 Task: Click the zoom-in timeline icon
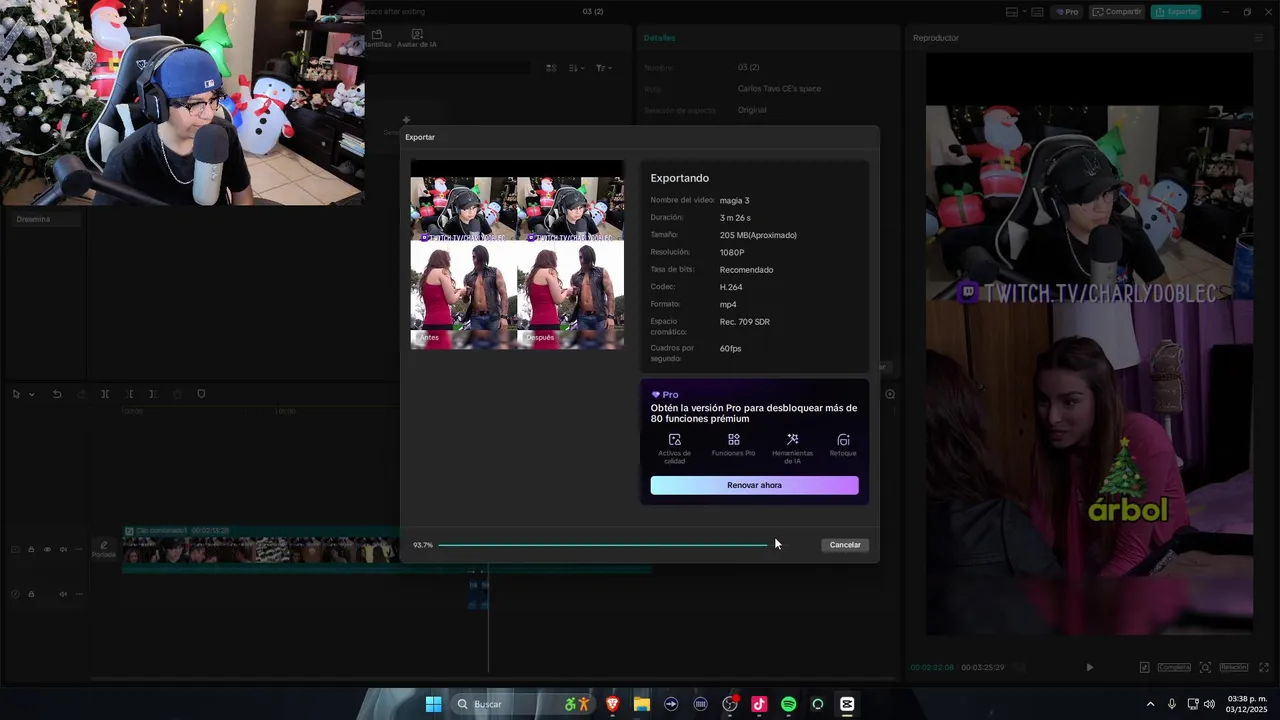pos(889,394)
